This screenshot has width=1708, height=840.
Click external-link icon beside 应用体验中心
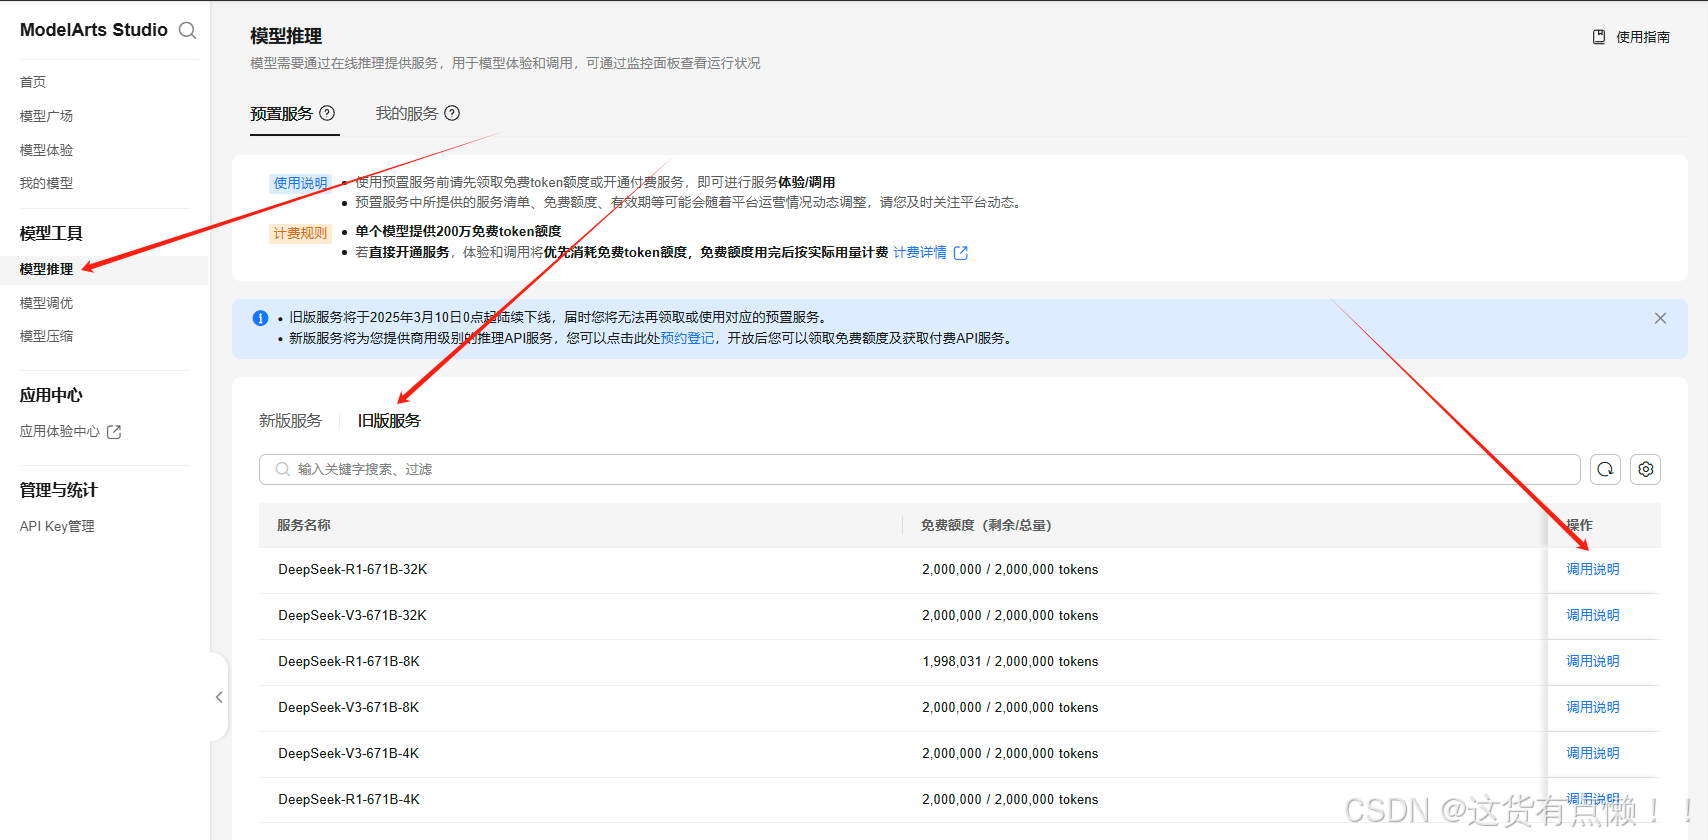[114, 432]
